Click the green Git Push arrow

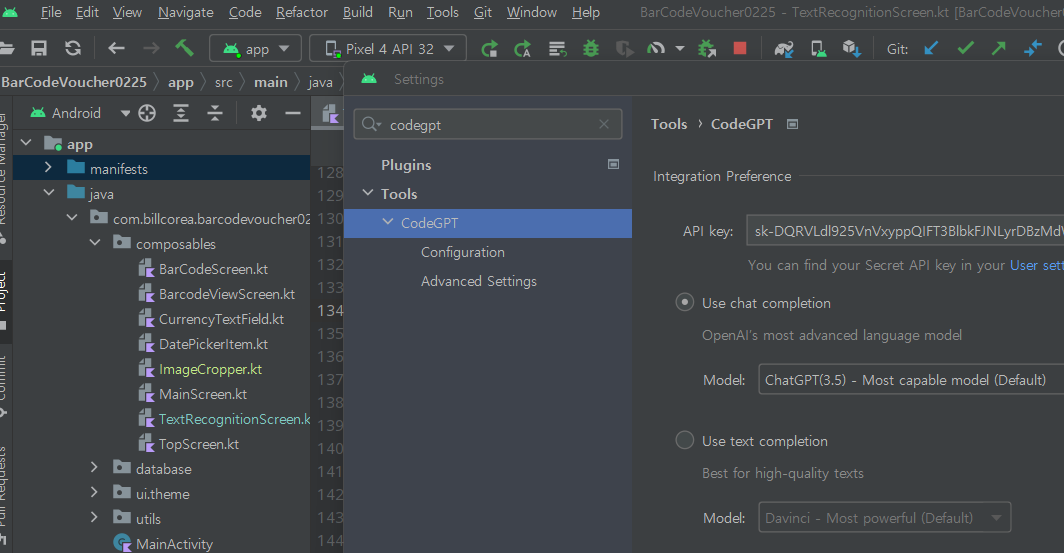point(999,48)
